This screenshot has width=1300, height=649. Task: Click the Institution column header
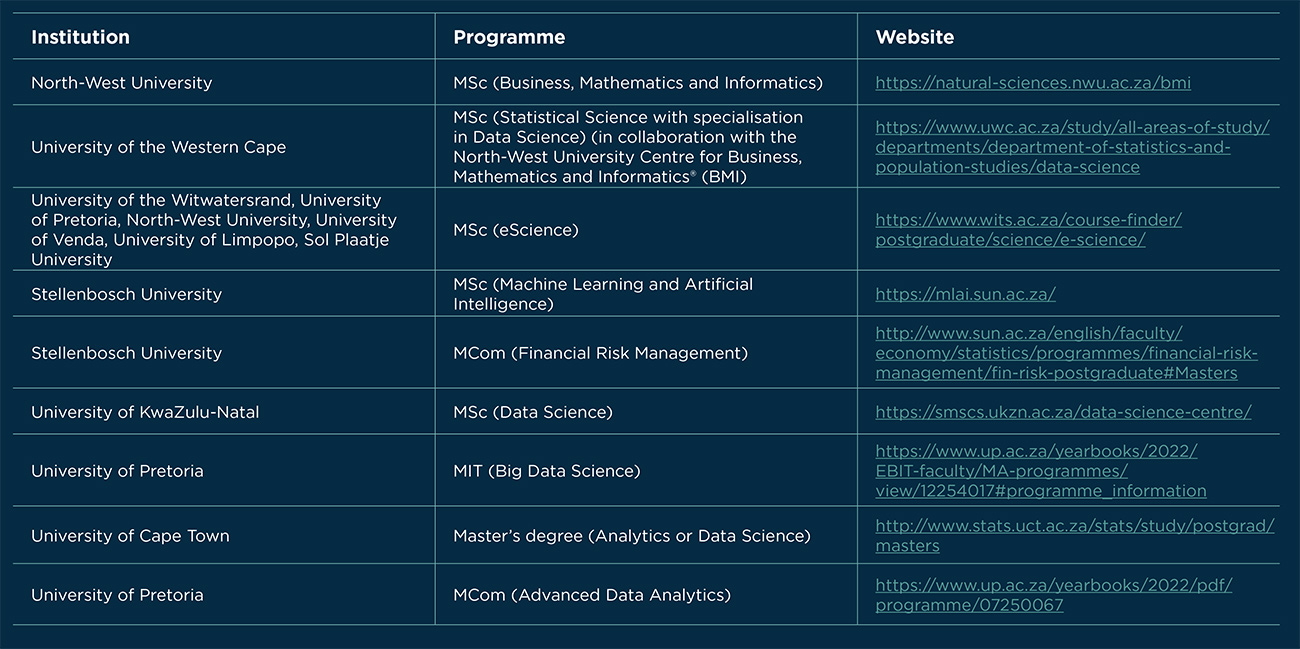coord(80,37)
